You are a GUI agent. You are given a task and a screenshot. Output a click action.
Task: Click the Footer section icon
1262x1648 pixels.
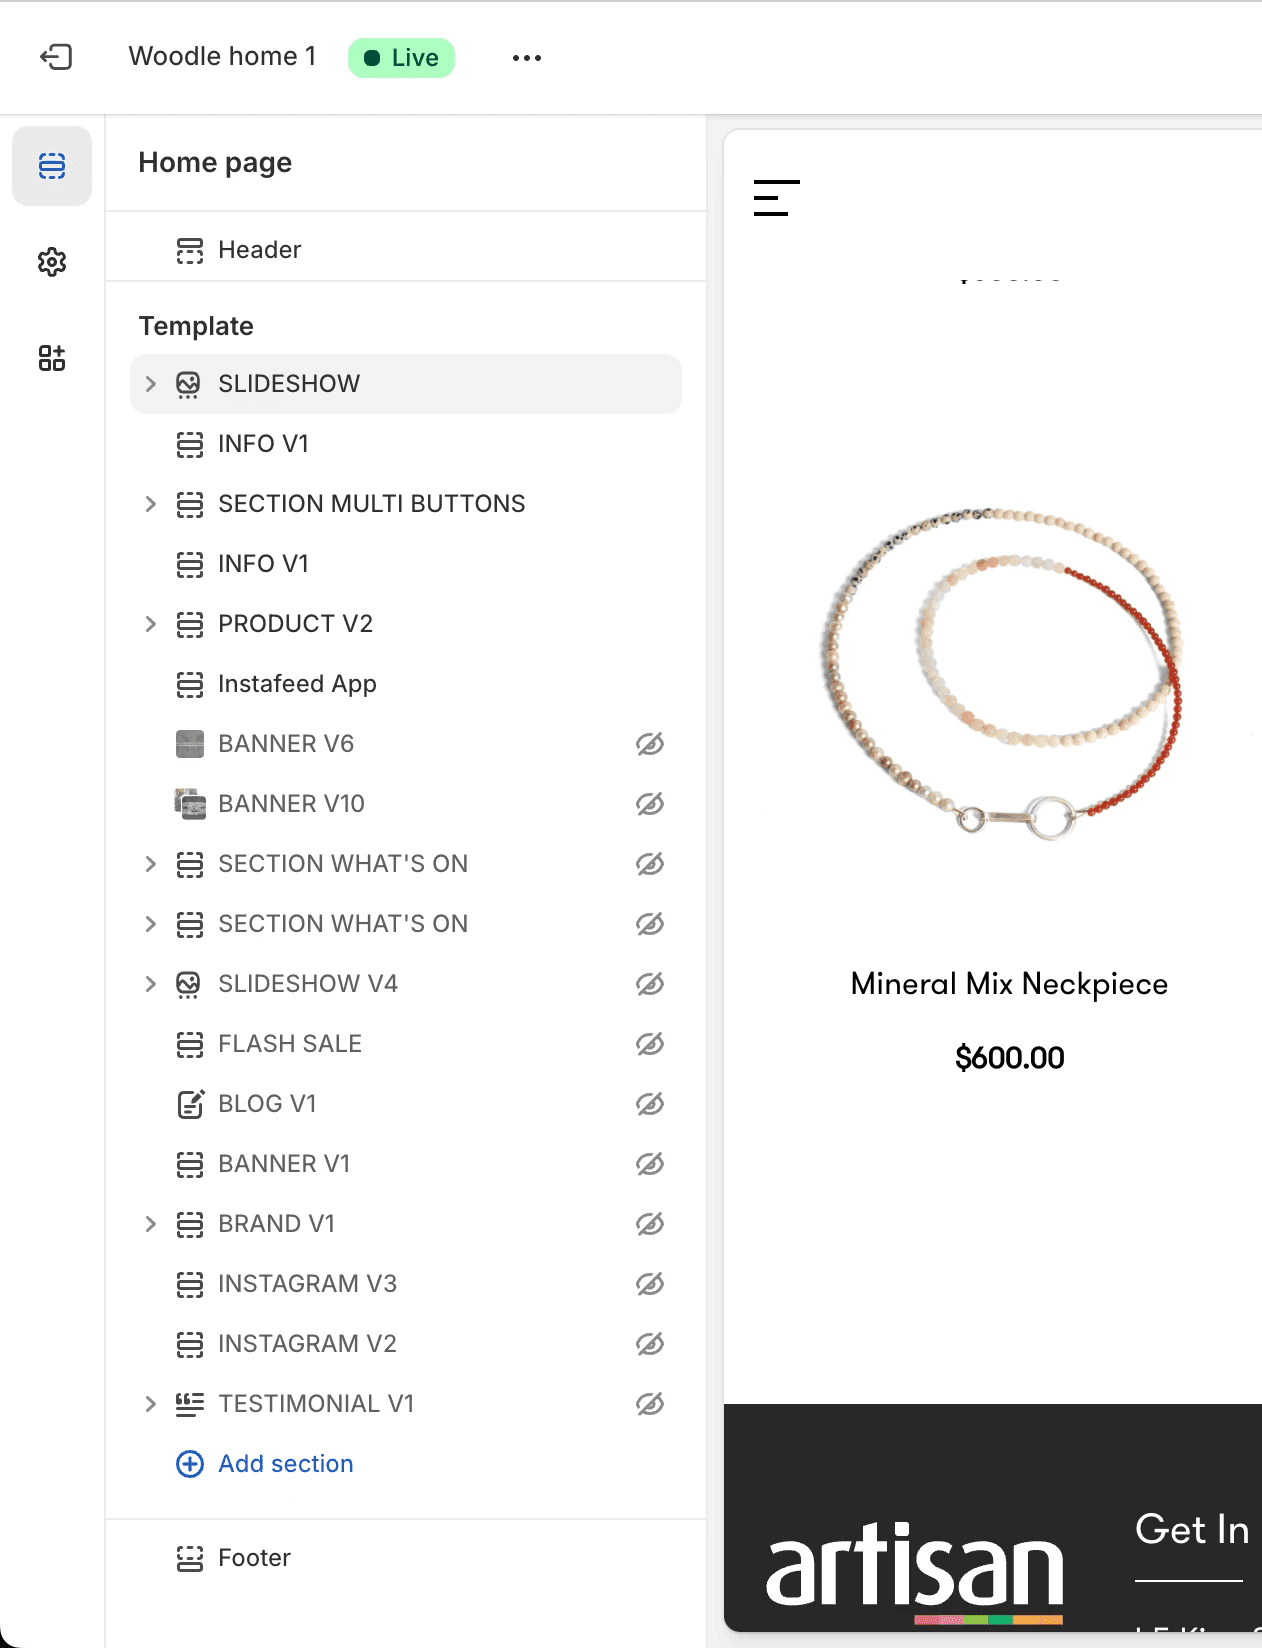click(x=190, y=1558)
